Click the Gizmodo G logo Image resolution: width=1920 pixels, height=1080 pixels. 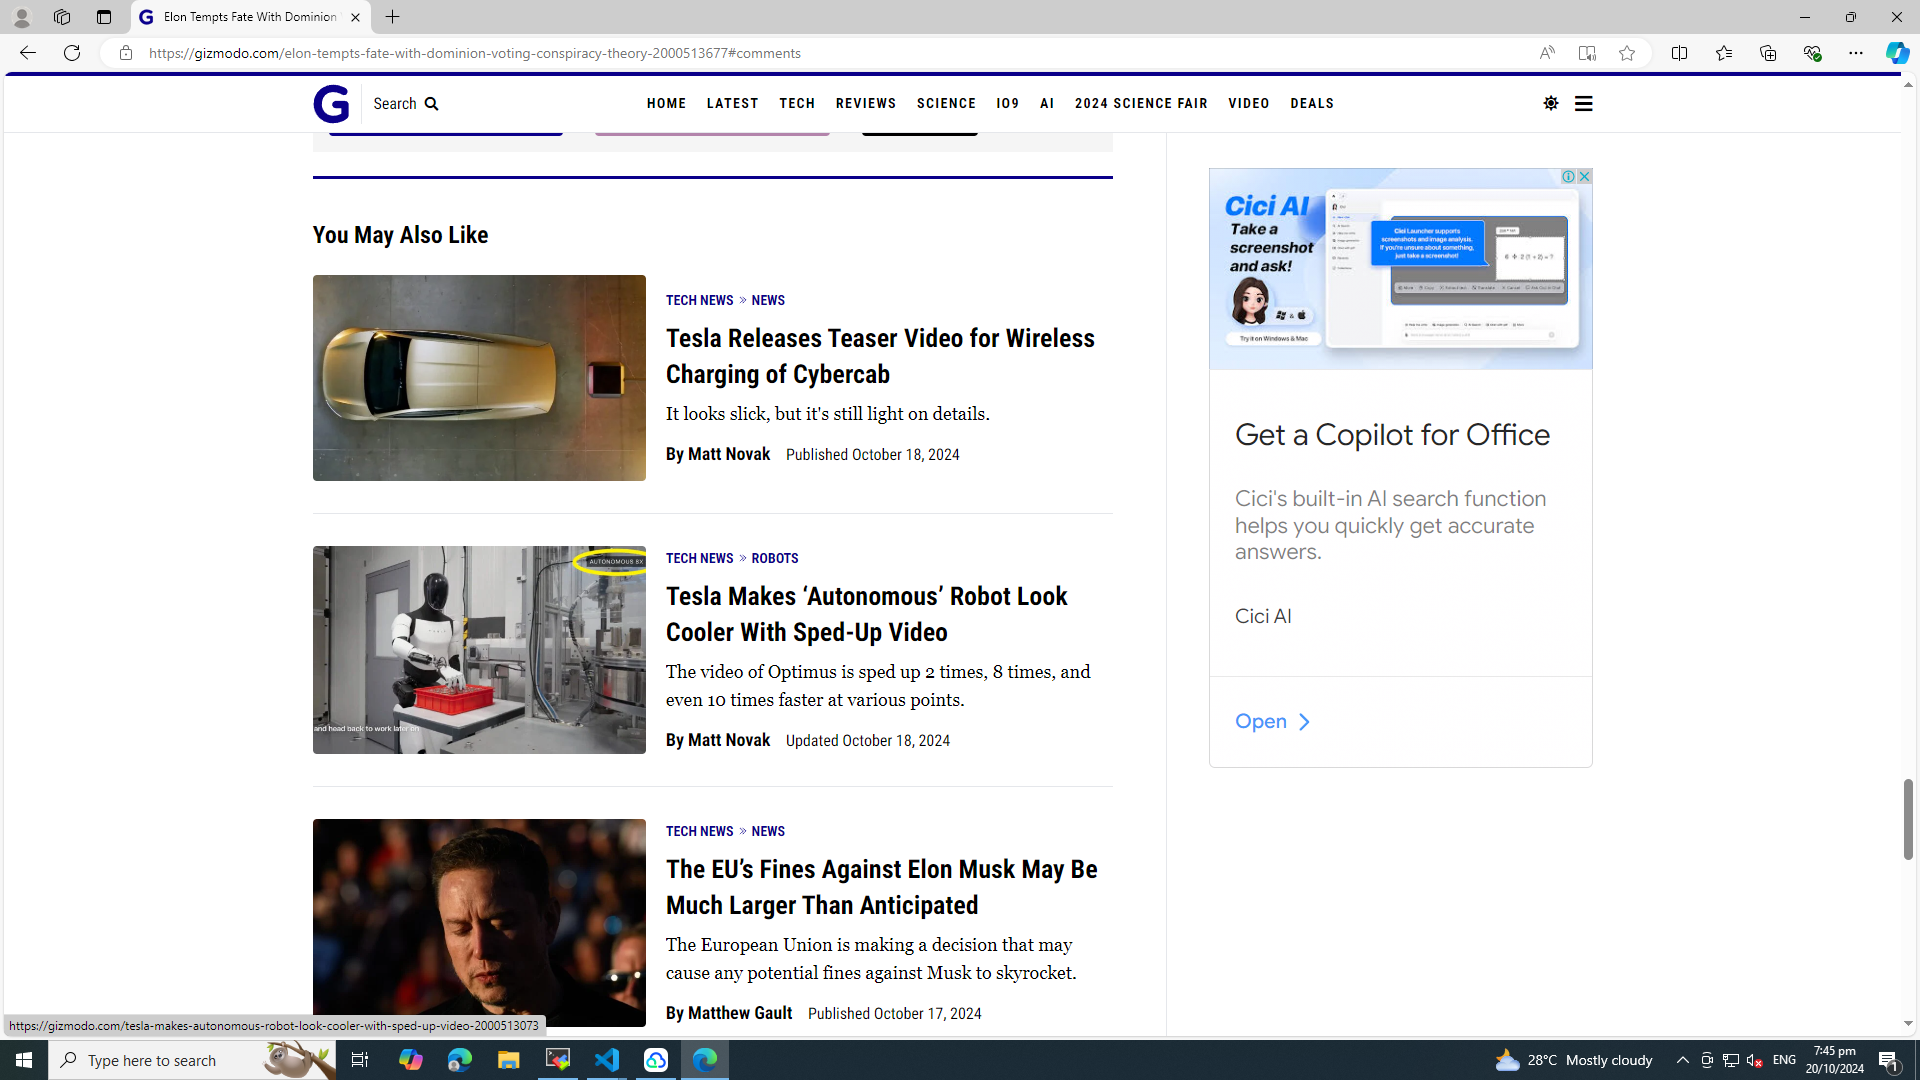coord(331,104)
